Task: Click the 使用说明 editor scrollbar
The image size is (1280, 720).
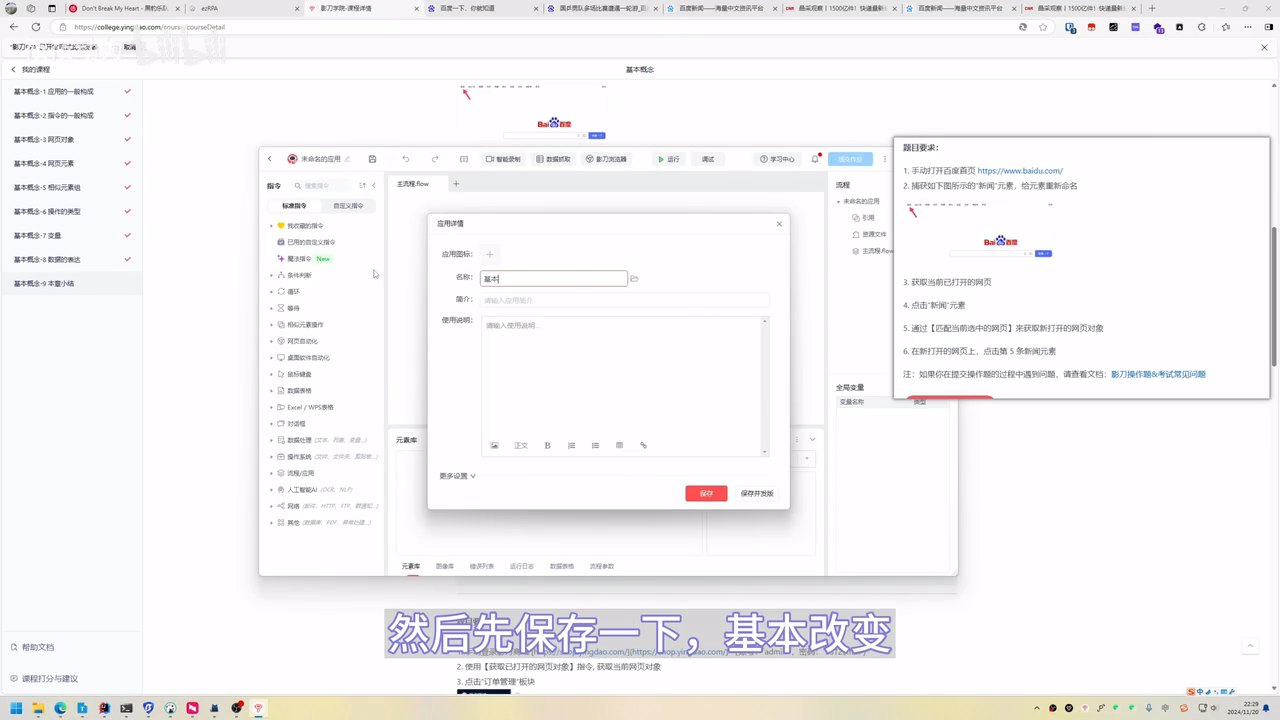Action: coord(765,385)
